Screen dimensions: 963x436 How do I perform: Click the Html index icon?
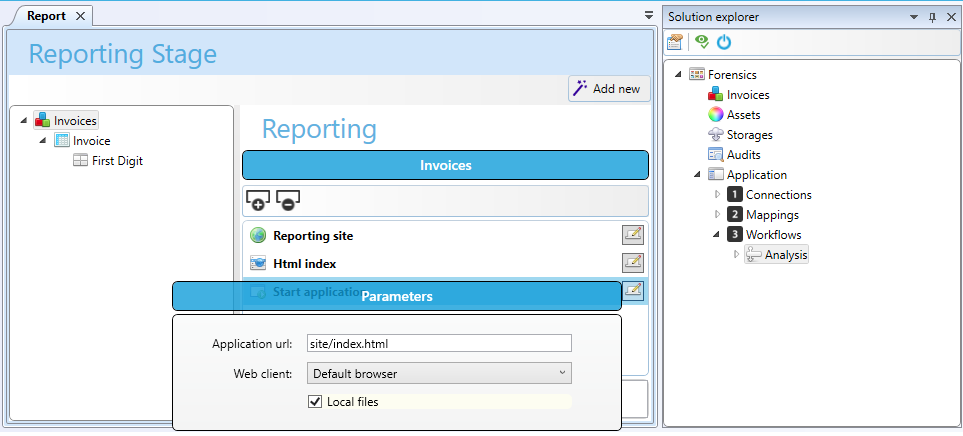coord(258,263)
